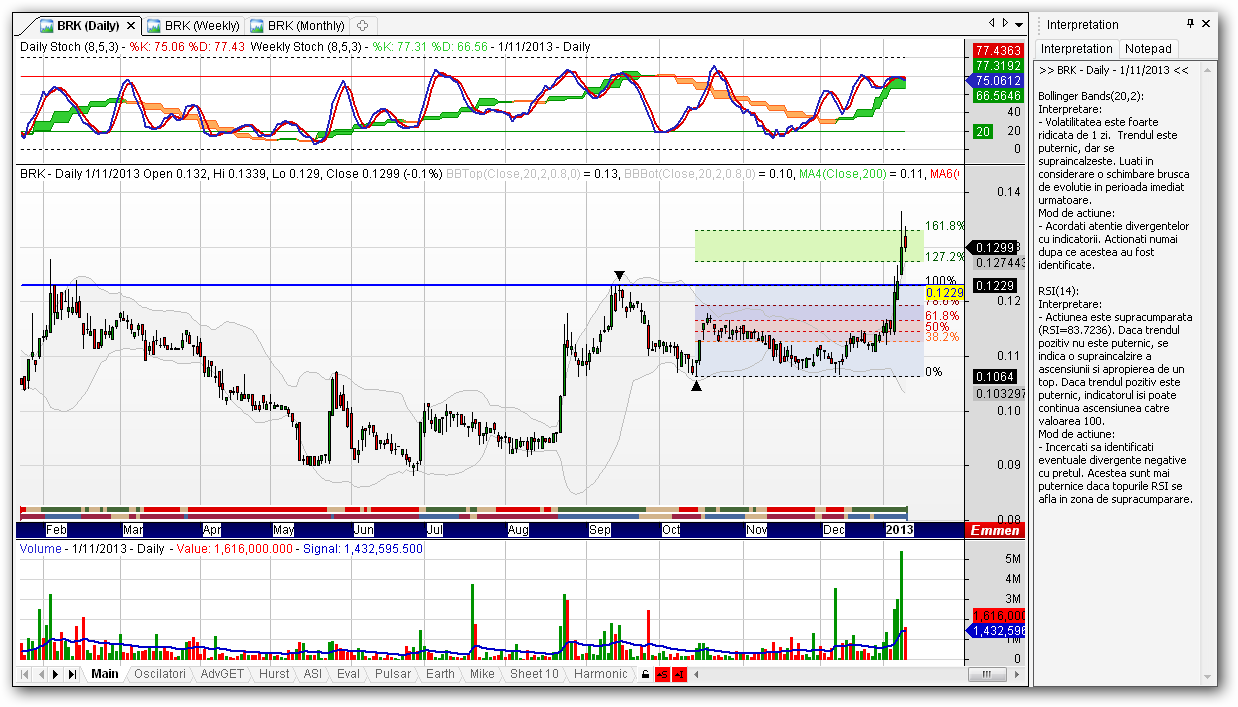Open the AdvGET sheet tab
1238x707 pixels.
point(222,674)
